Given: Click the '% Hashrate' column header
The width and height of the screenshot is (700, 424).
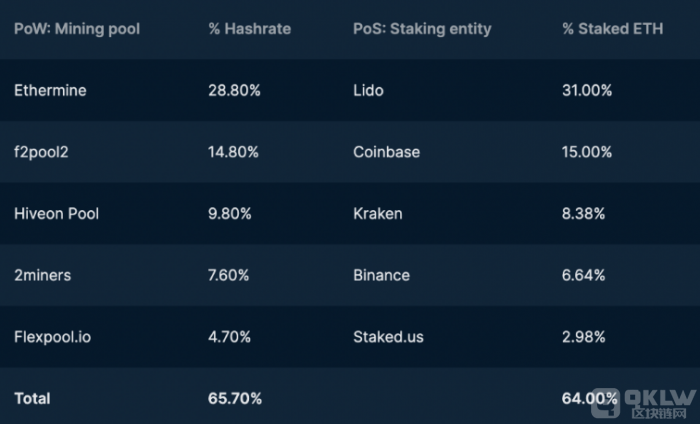Looking at the screenshot, I should [250, 29].
